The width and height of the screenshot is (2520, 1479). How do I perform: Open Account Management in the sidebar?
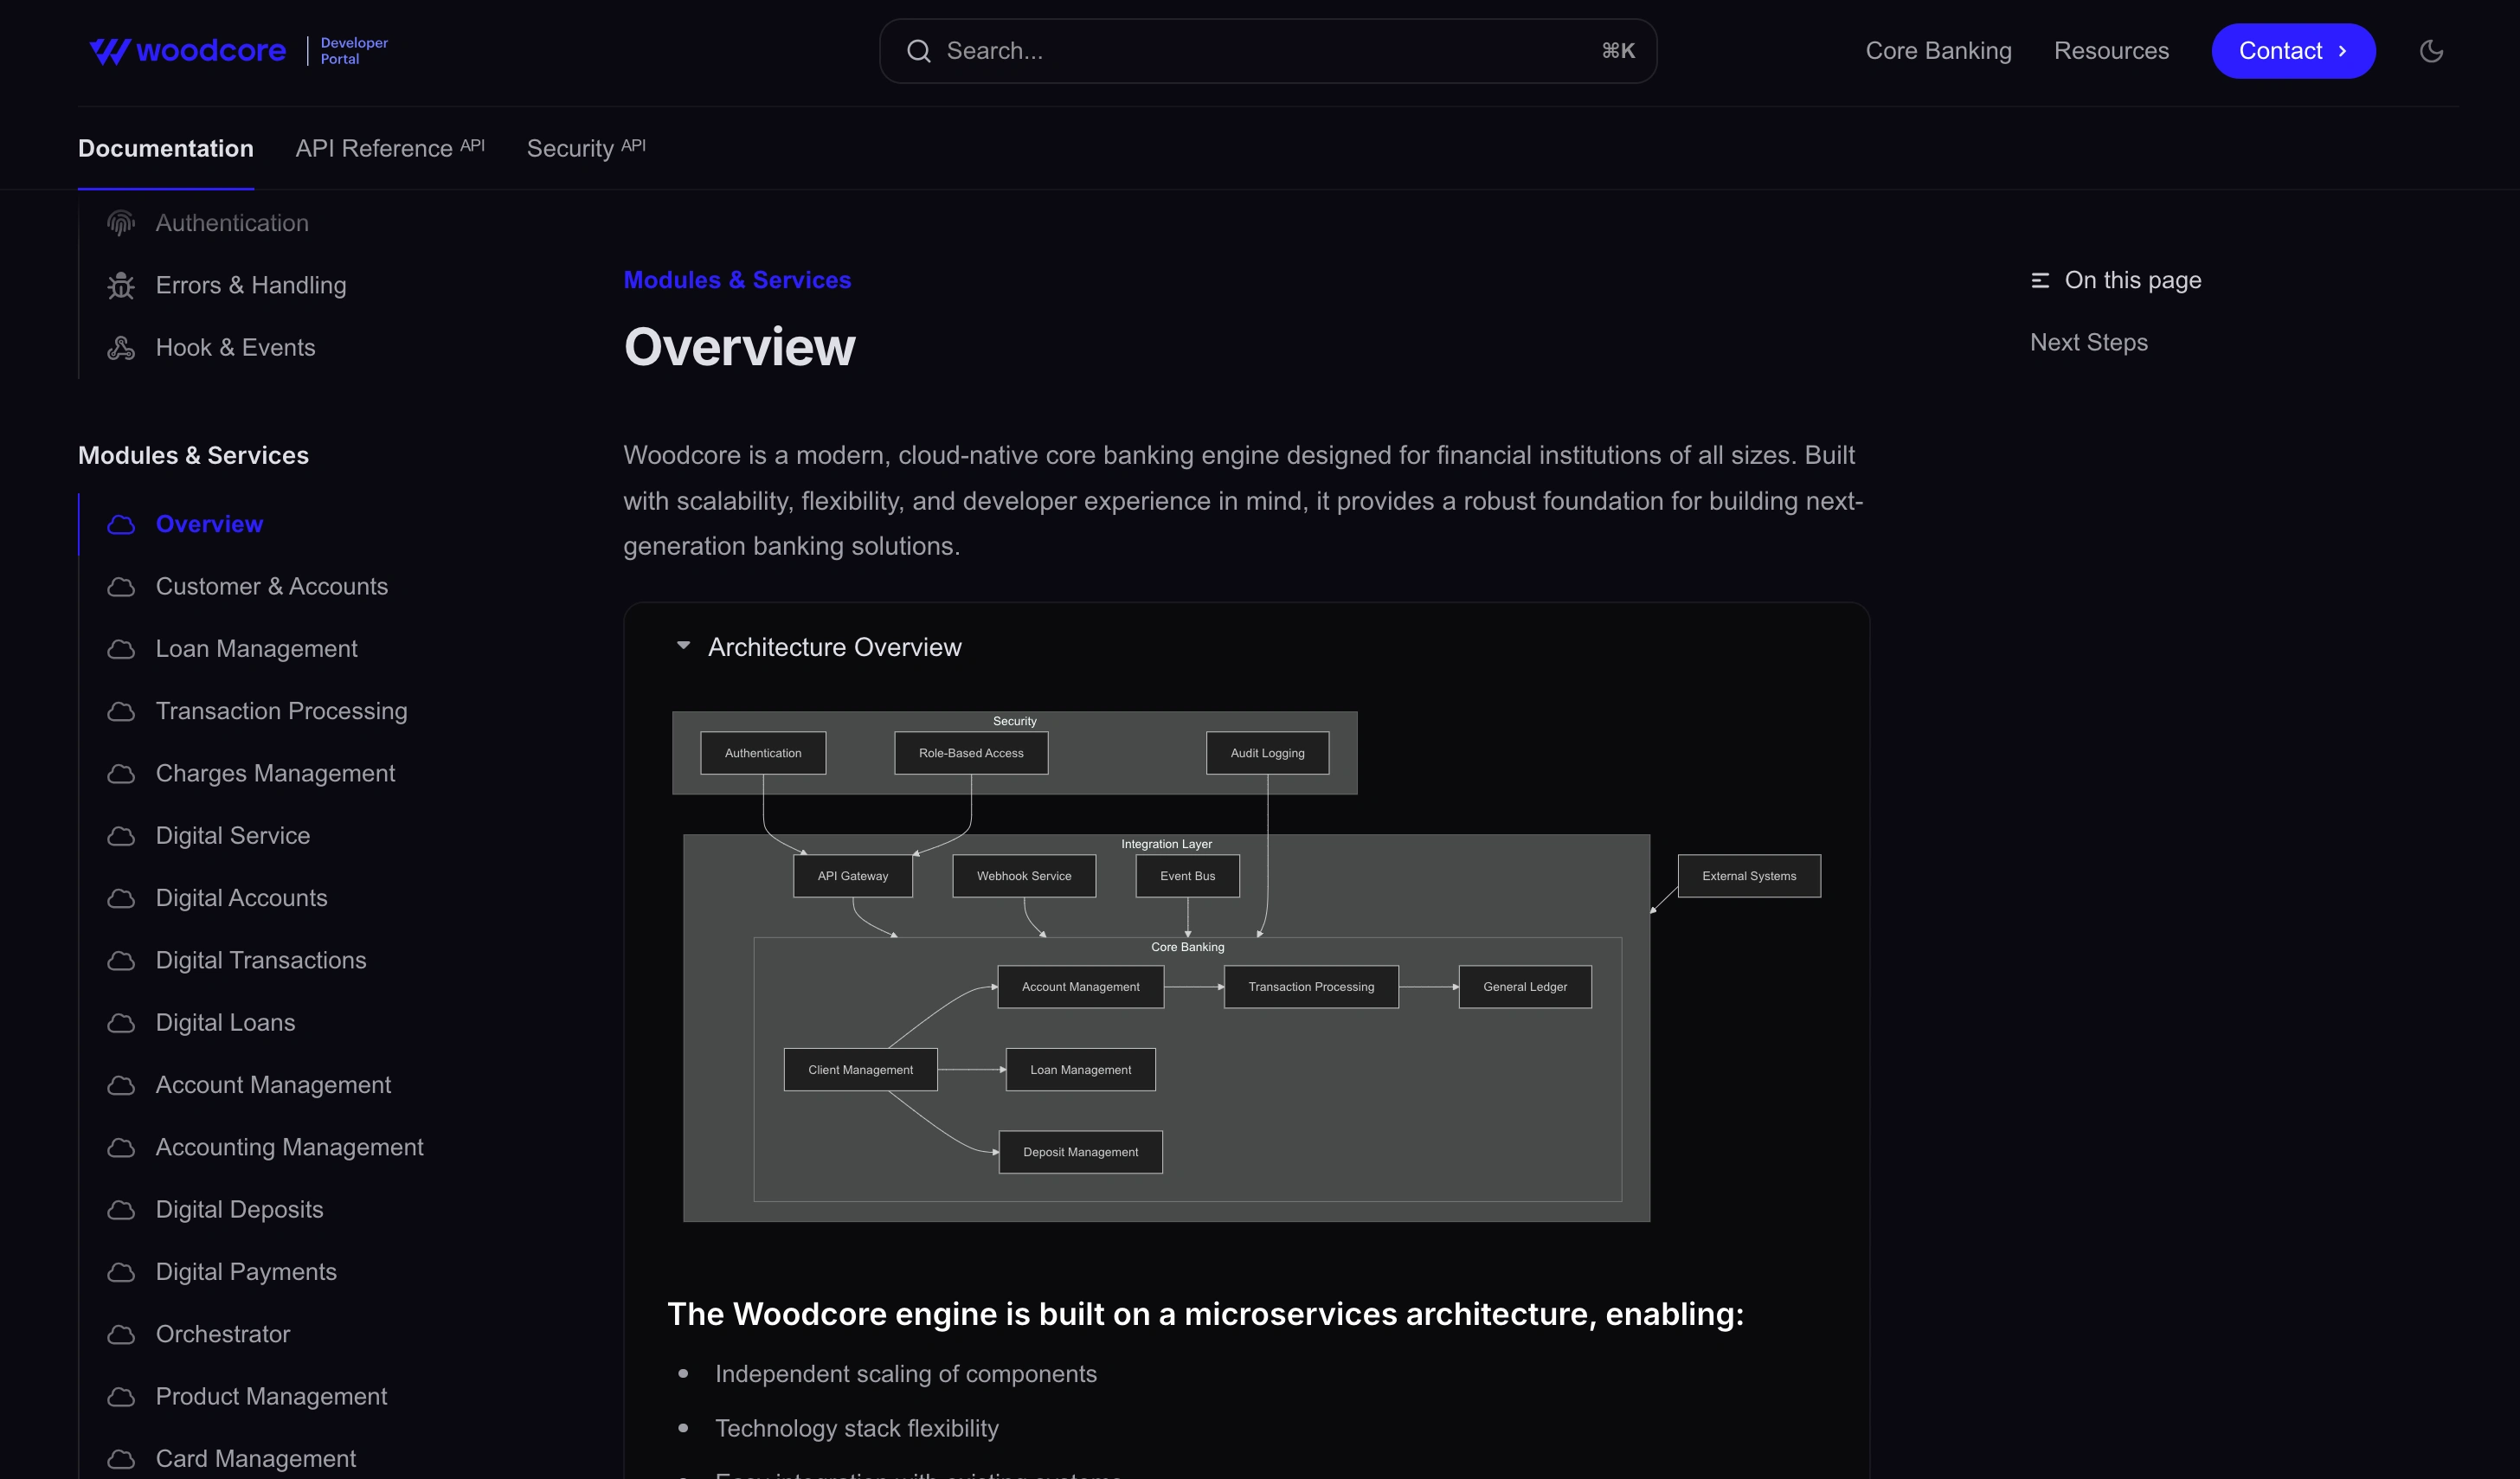click(273, 1085)
